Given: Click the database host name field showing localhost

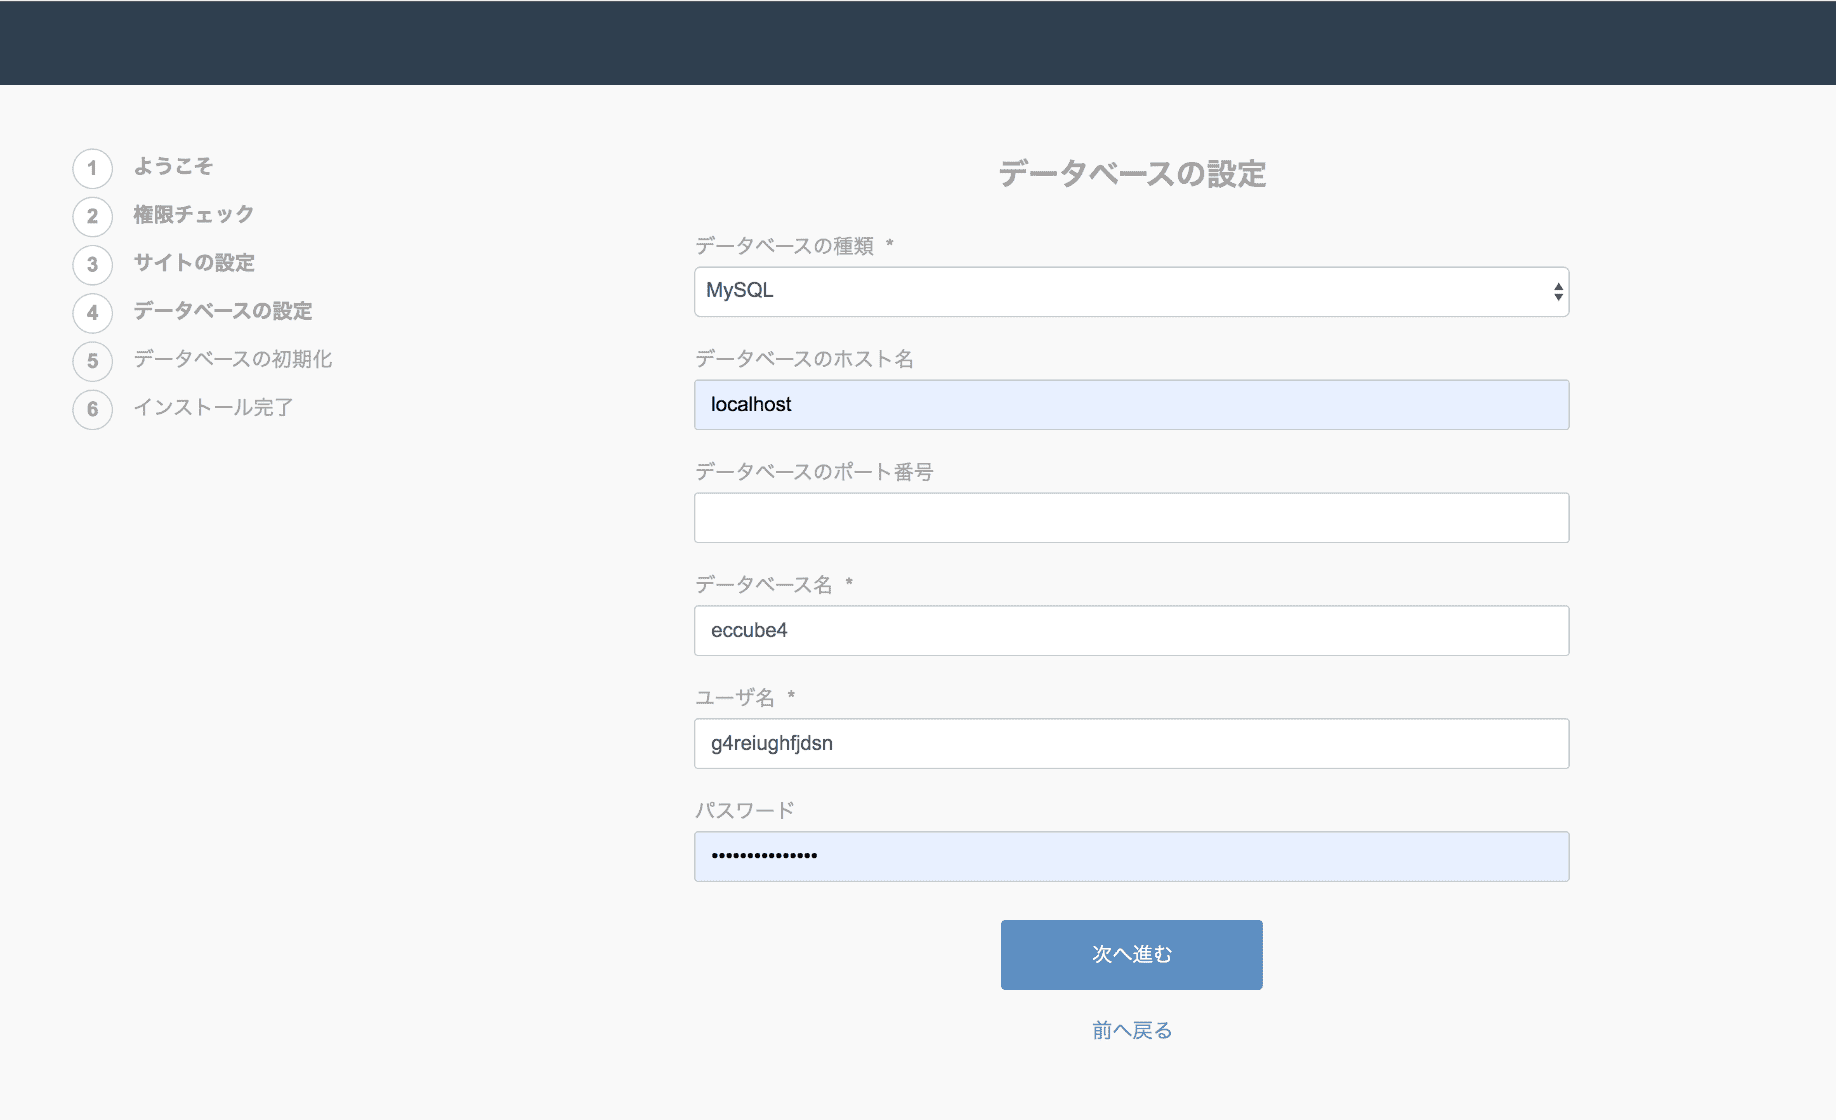Looking at the screenshot, I should [1131, 405].
